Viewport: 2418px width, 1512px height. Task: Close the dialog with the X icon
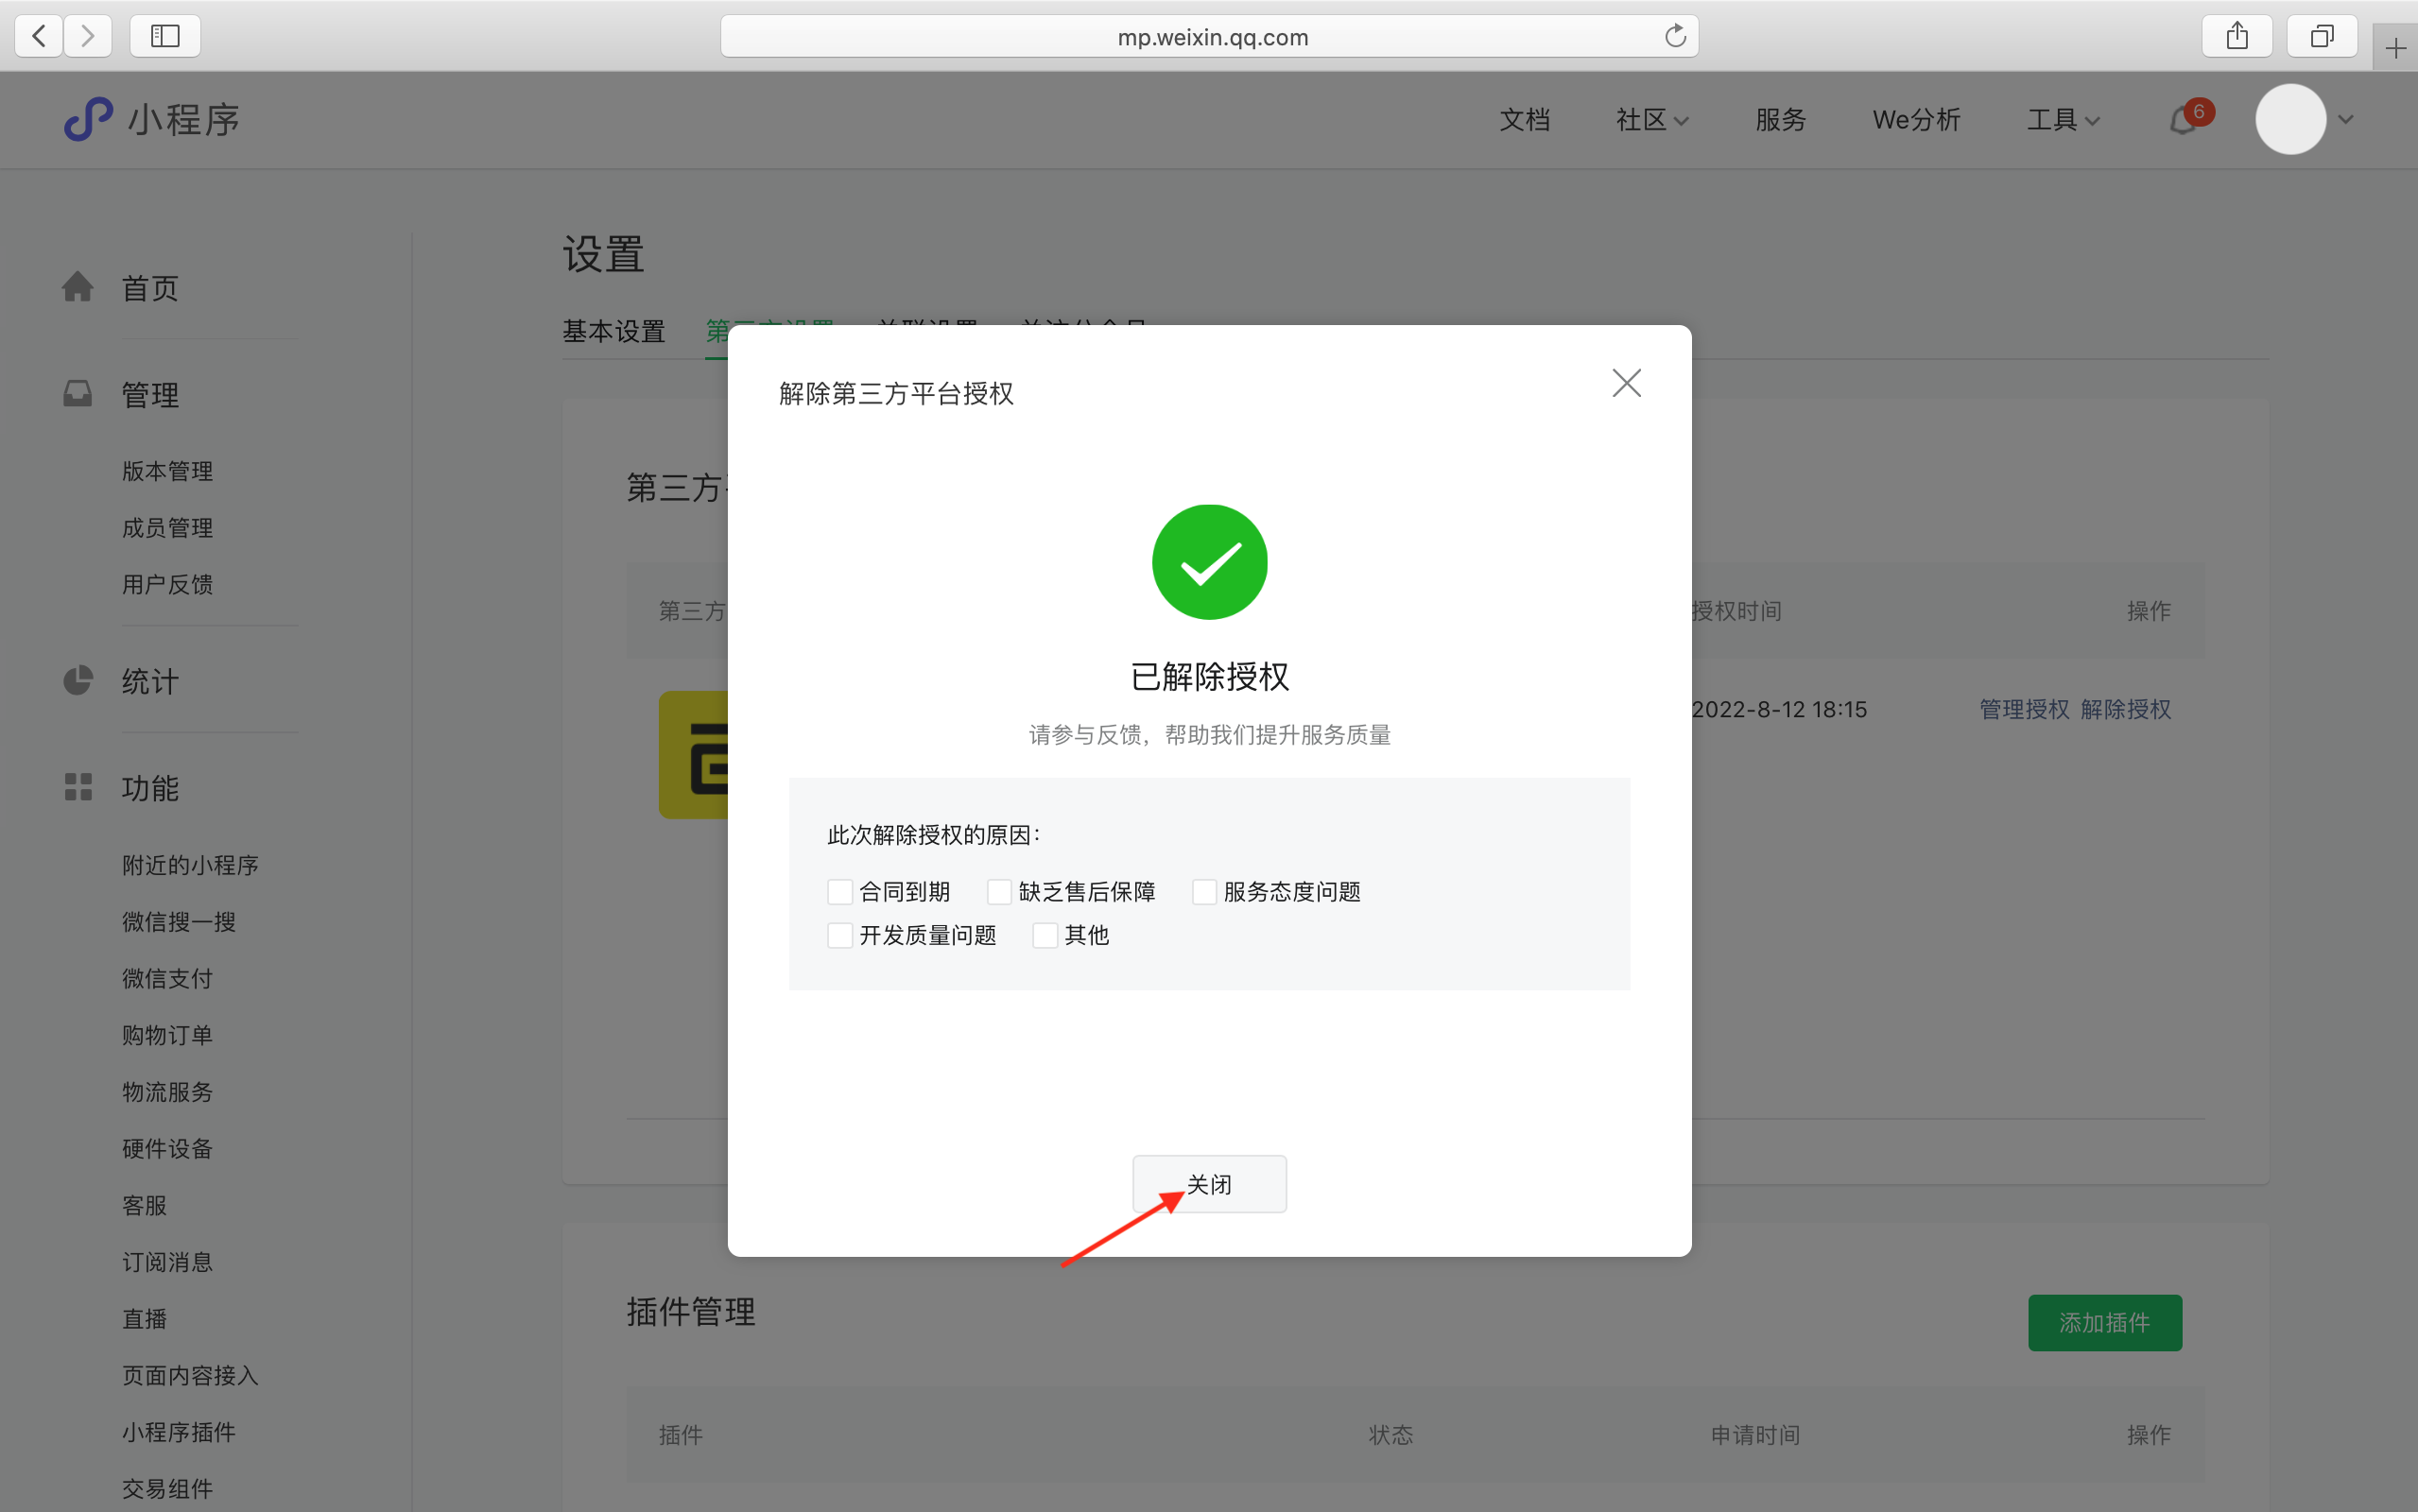pyautogui.click(x=1627, y=383)
